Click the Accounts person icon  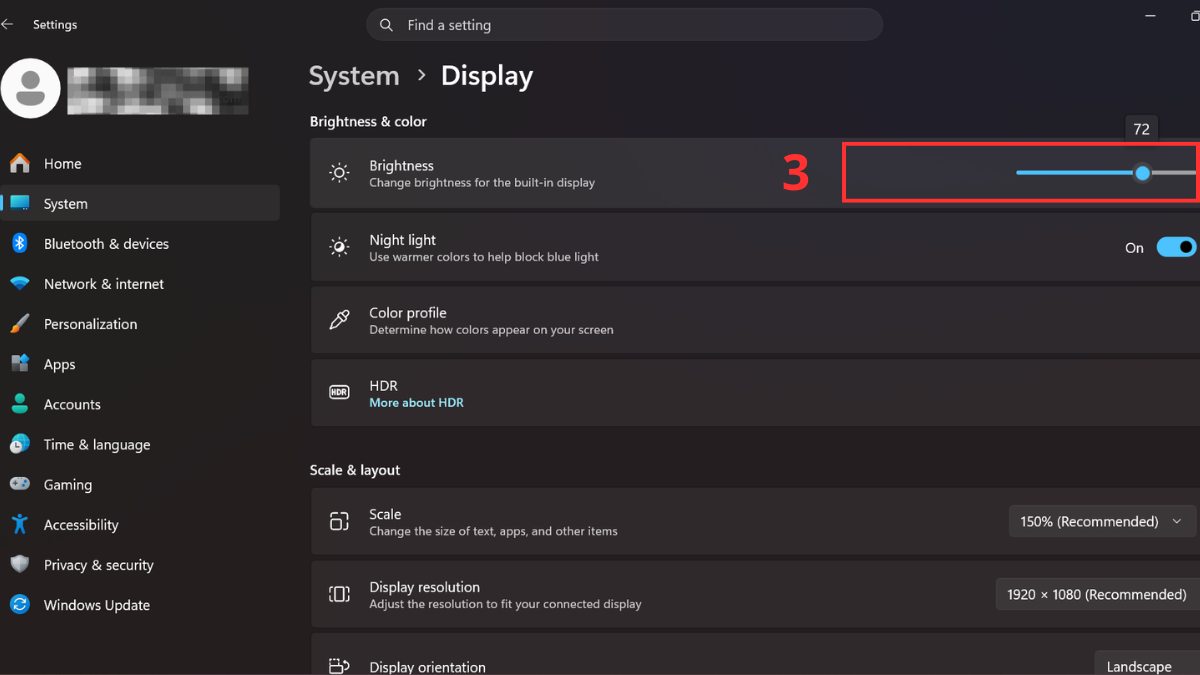(20, 404)
